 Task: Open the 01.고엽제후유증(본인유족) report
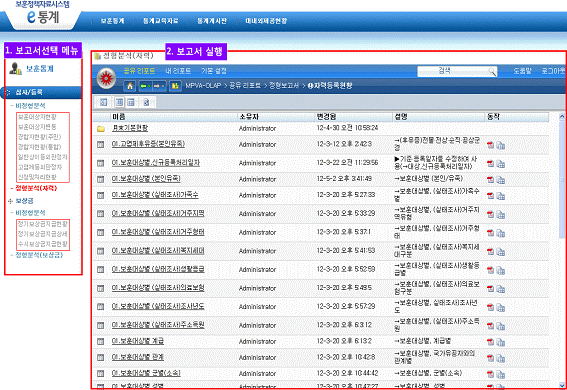tap(148, 144)
